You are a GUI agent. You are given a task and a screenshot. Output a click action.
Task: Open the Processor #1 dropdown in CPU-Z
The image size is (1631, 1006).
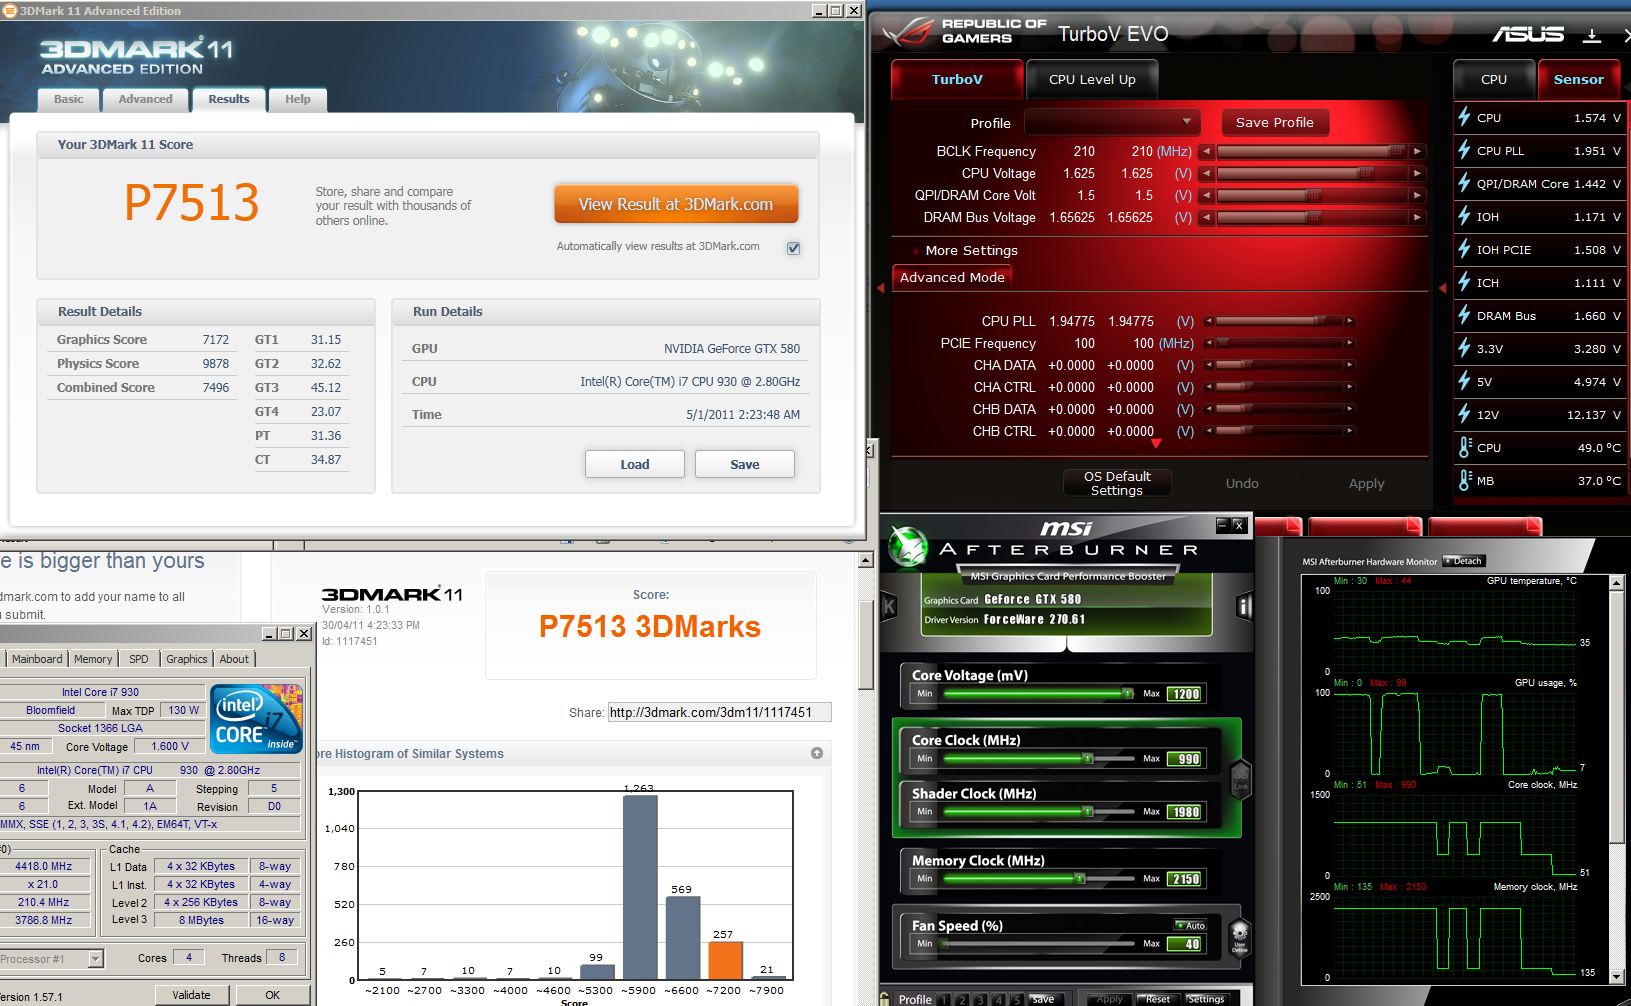click(96, 959)
